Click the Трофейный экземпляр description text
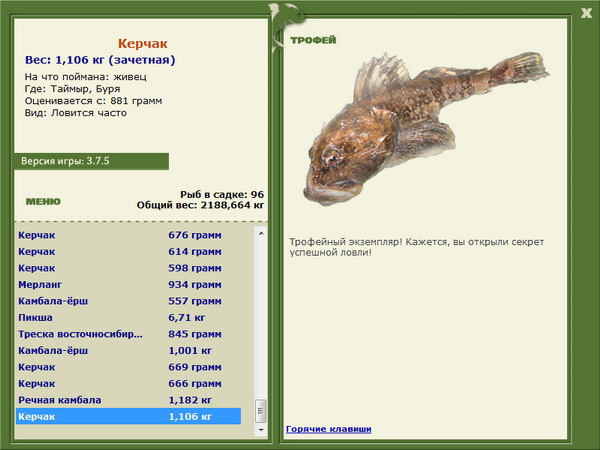 pos(417,247)
